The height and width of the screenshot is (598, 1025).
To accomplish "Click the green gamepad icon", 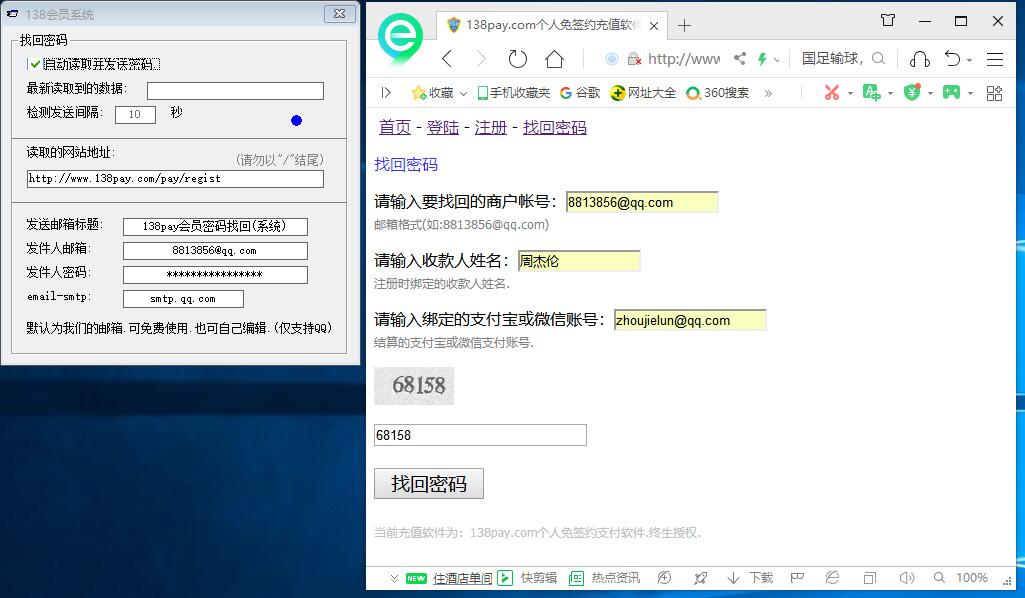I will [x=951, y=93].
